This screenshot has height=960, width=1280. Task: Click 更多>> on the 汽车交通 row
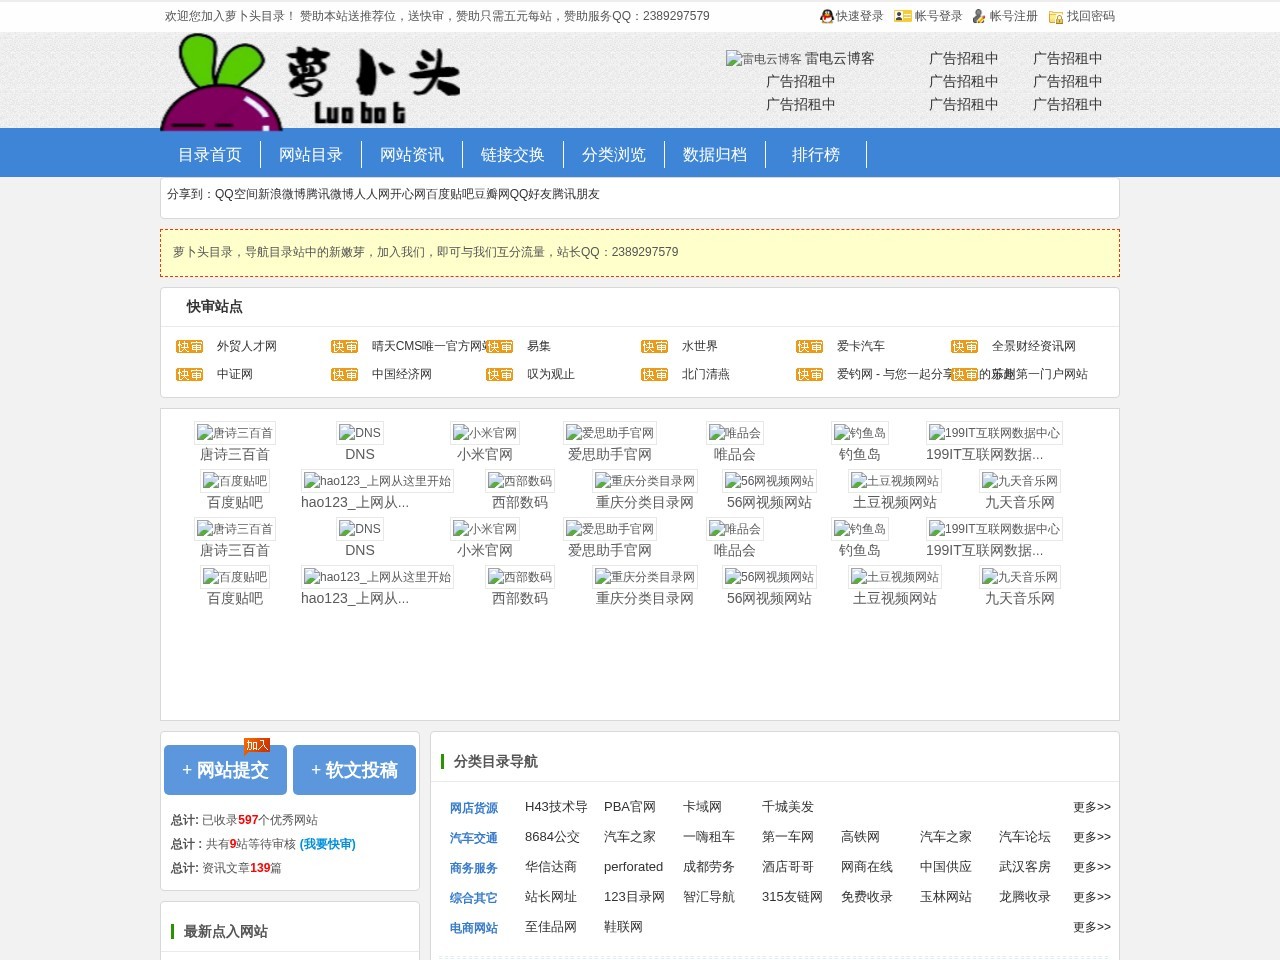click(x=1091, y=837)
